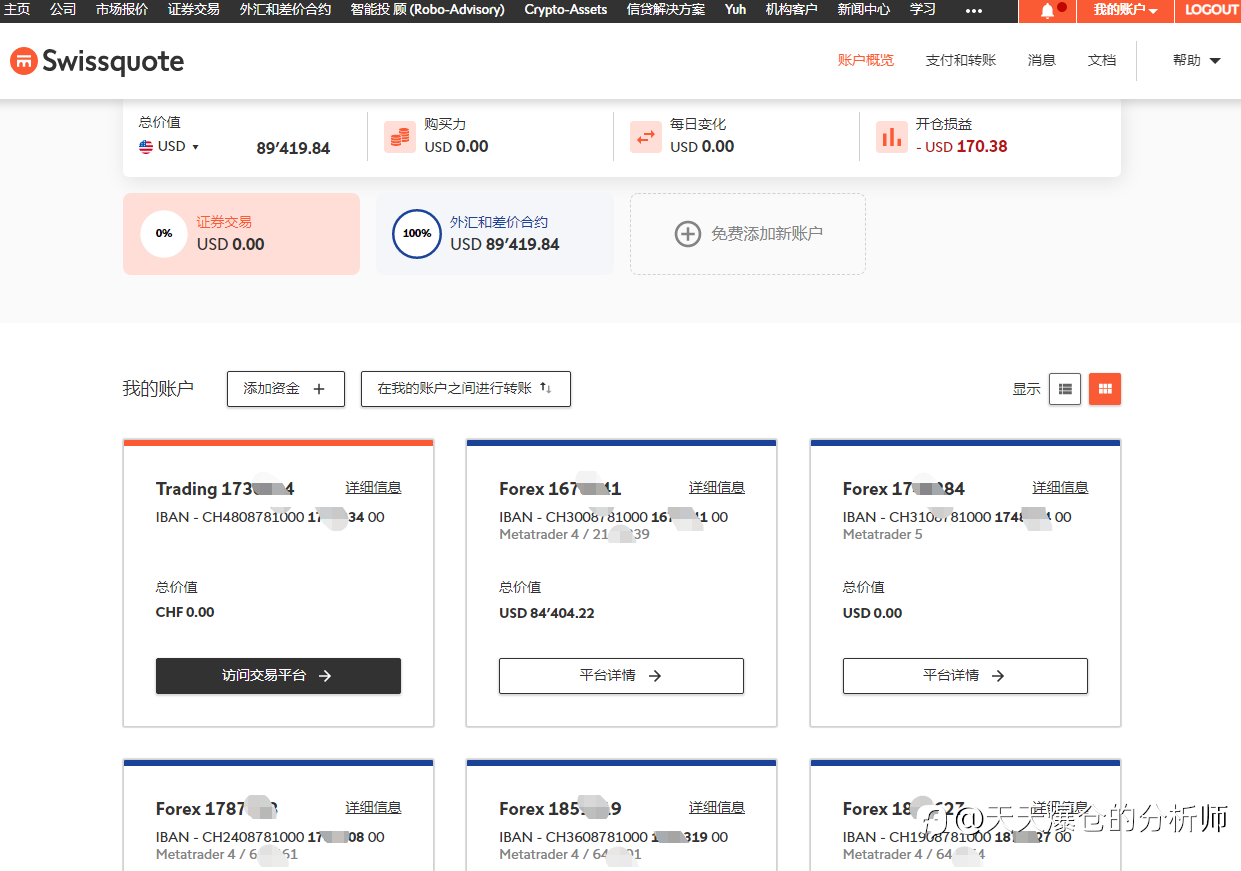Click the 100% circle on 外汇和差价合约 card
Image resolution: width=1241 pixels, height=871 pixels.
pyautogui.click(x=417, y=233)
